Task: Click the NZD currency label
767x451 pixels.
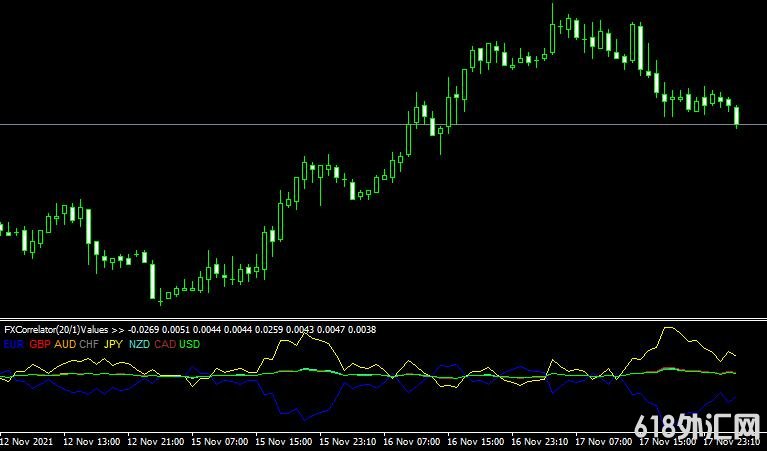Action: [138, 343]
